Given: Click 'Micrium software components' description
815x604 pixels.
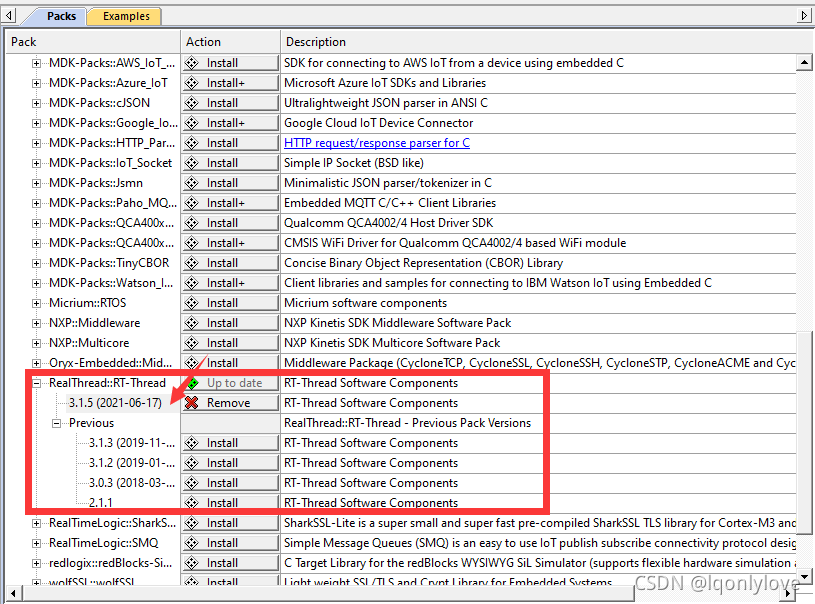Looking at the screenshot, I should [x=365, y=303].
